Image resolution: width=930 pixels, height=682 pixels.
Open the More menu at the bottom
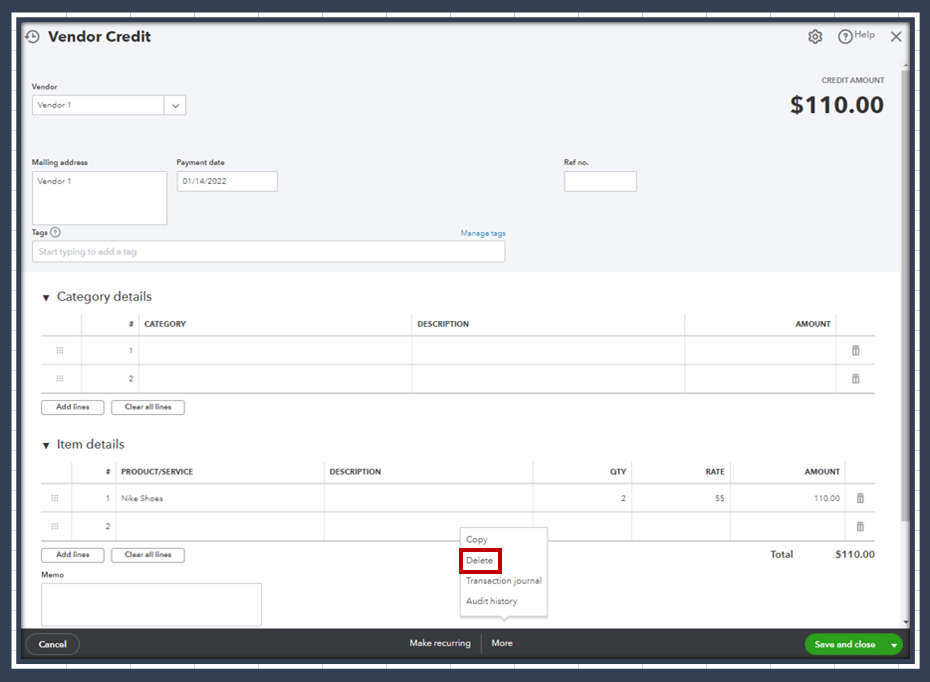[501, 644]
